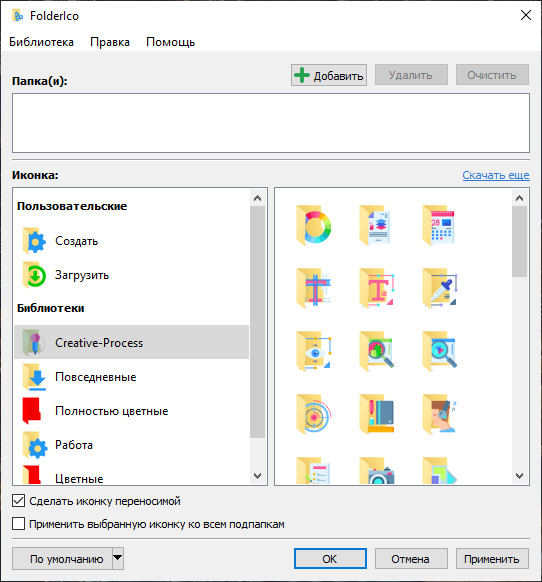Pick the target bullseye folder icon

(314, 414)
